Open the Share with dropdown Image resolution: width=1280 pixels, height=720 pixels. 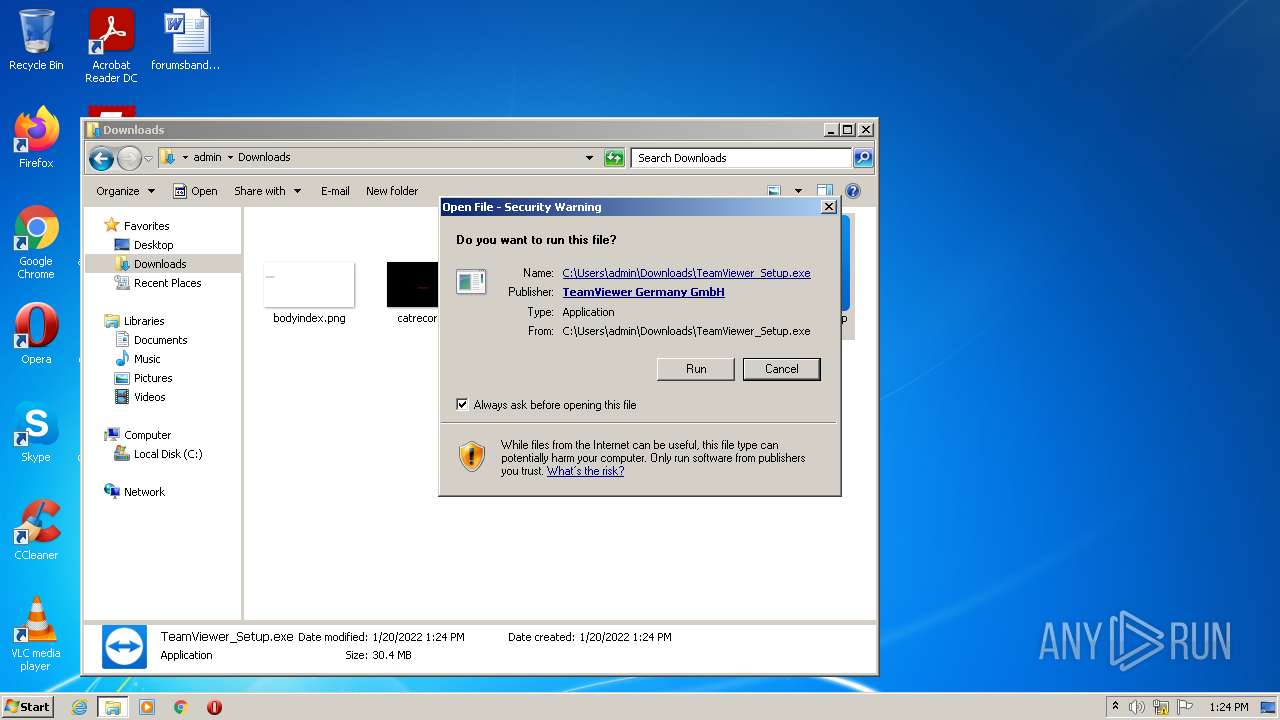pyautogui.click(x=267, y=191)
